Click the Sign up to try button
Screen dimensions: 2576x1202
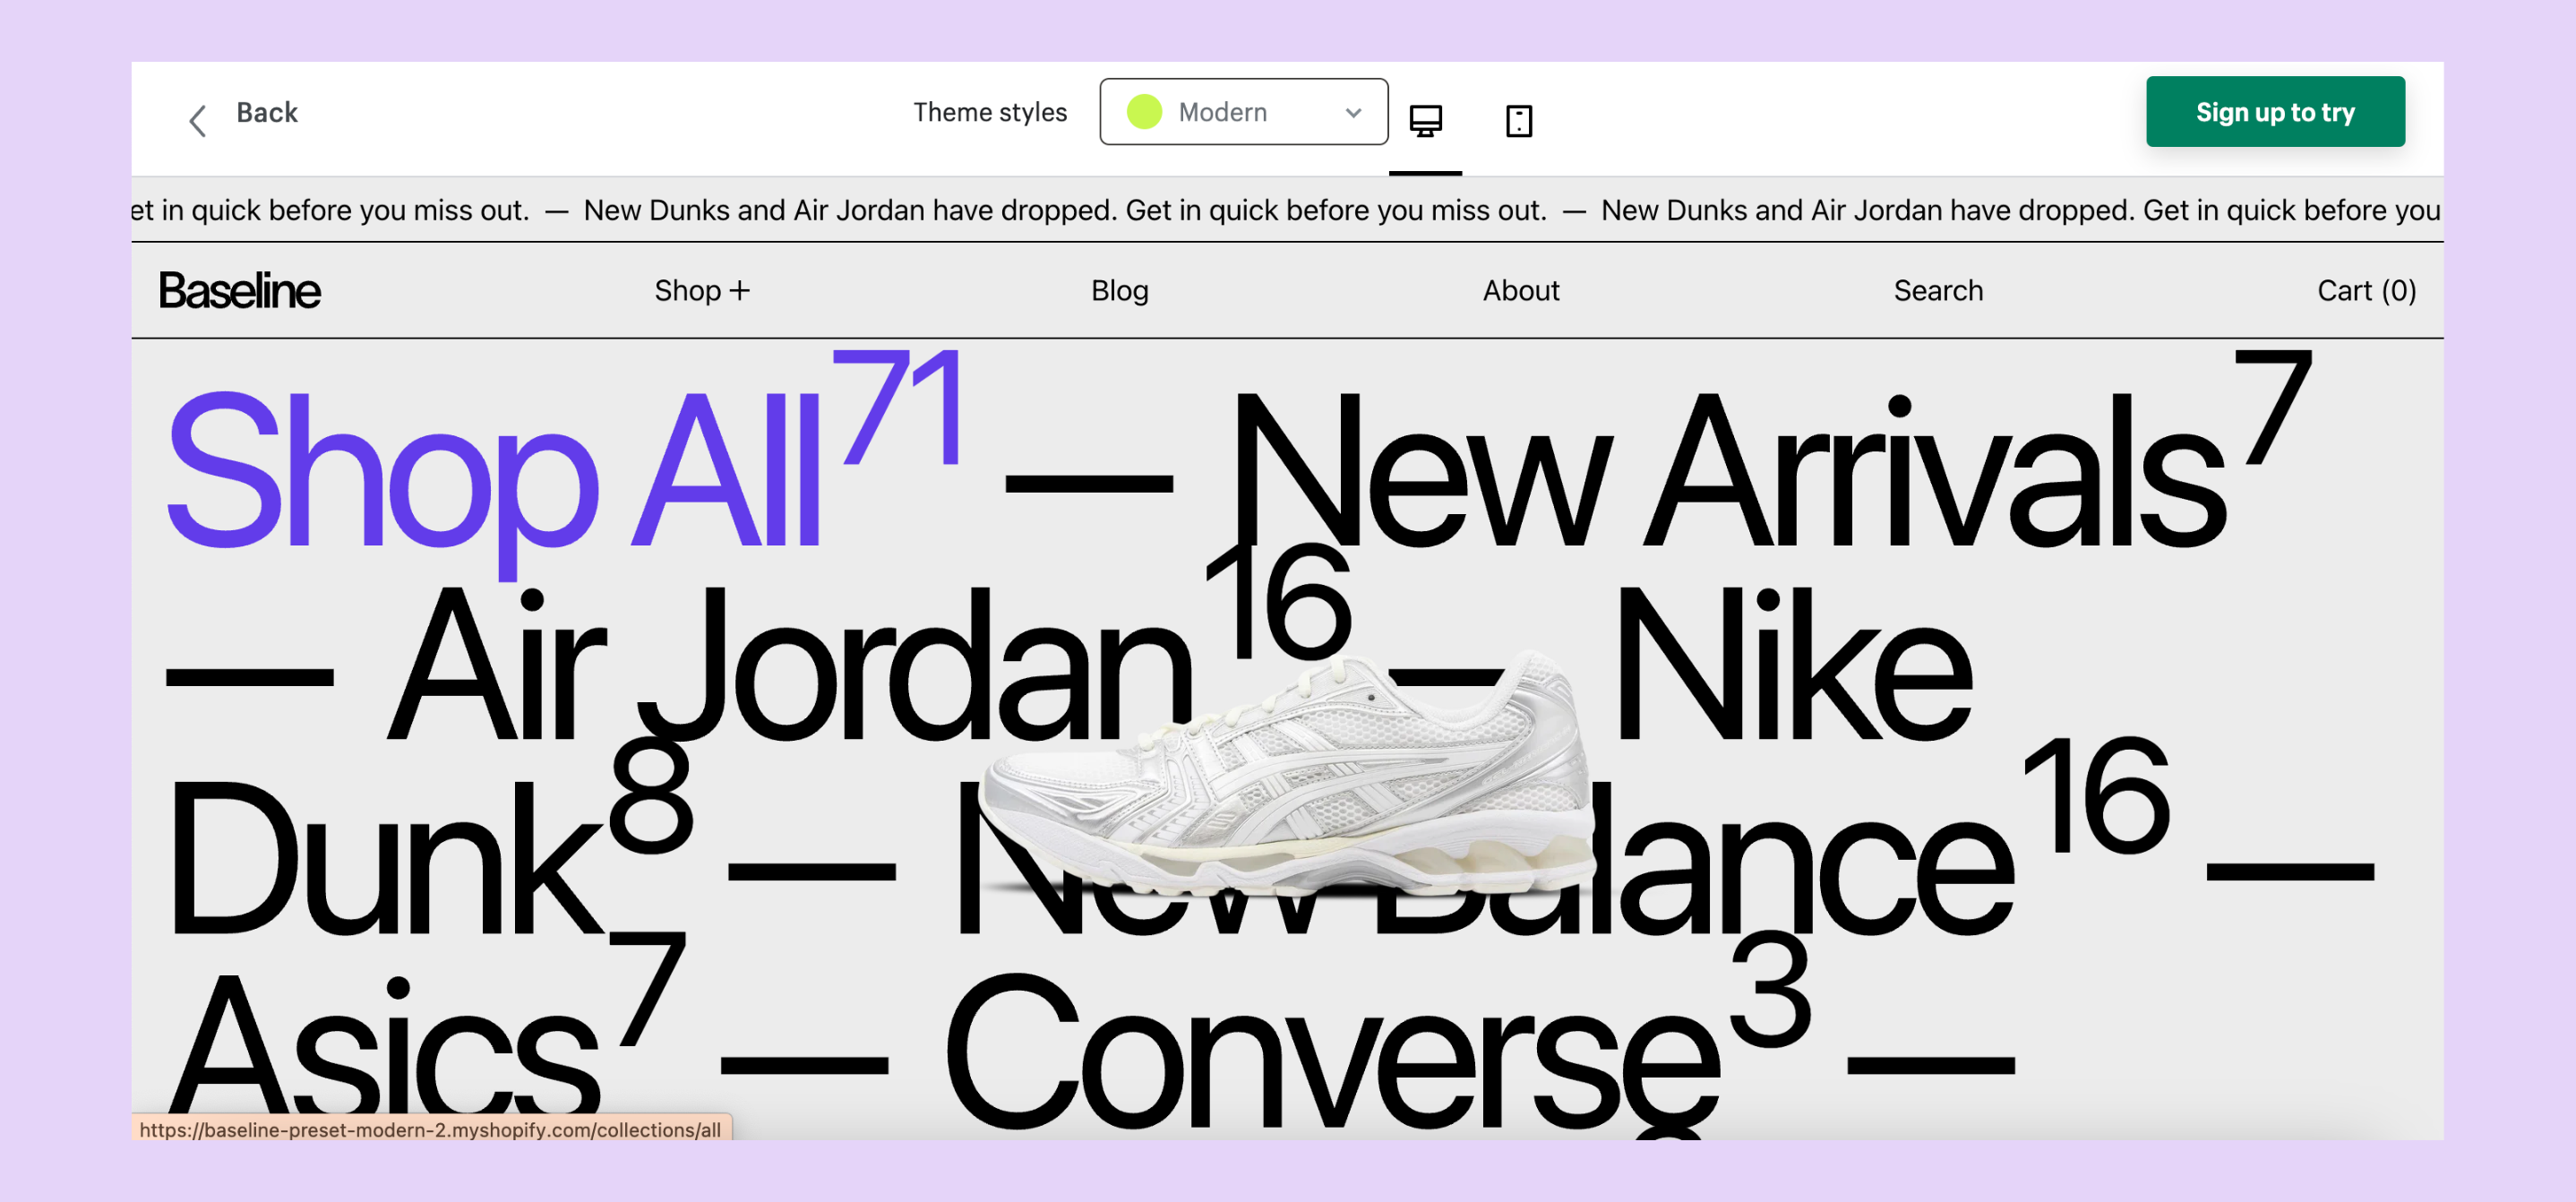click(2274, 112)
